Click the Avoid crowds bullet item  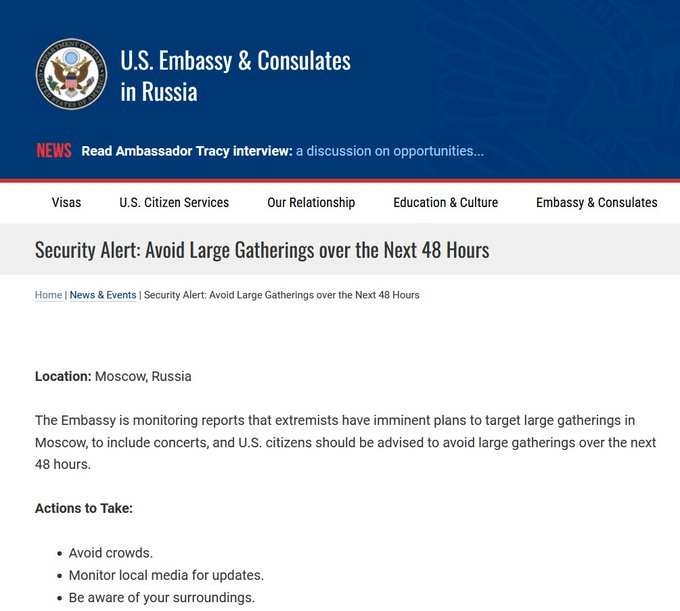(x=111, y=553)
